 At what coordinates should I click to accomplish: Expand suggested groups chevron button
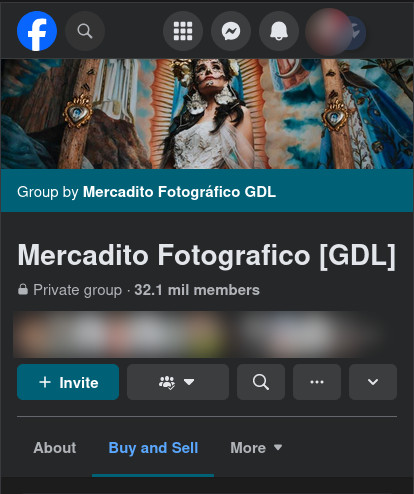pos(373,382)
